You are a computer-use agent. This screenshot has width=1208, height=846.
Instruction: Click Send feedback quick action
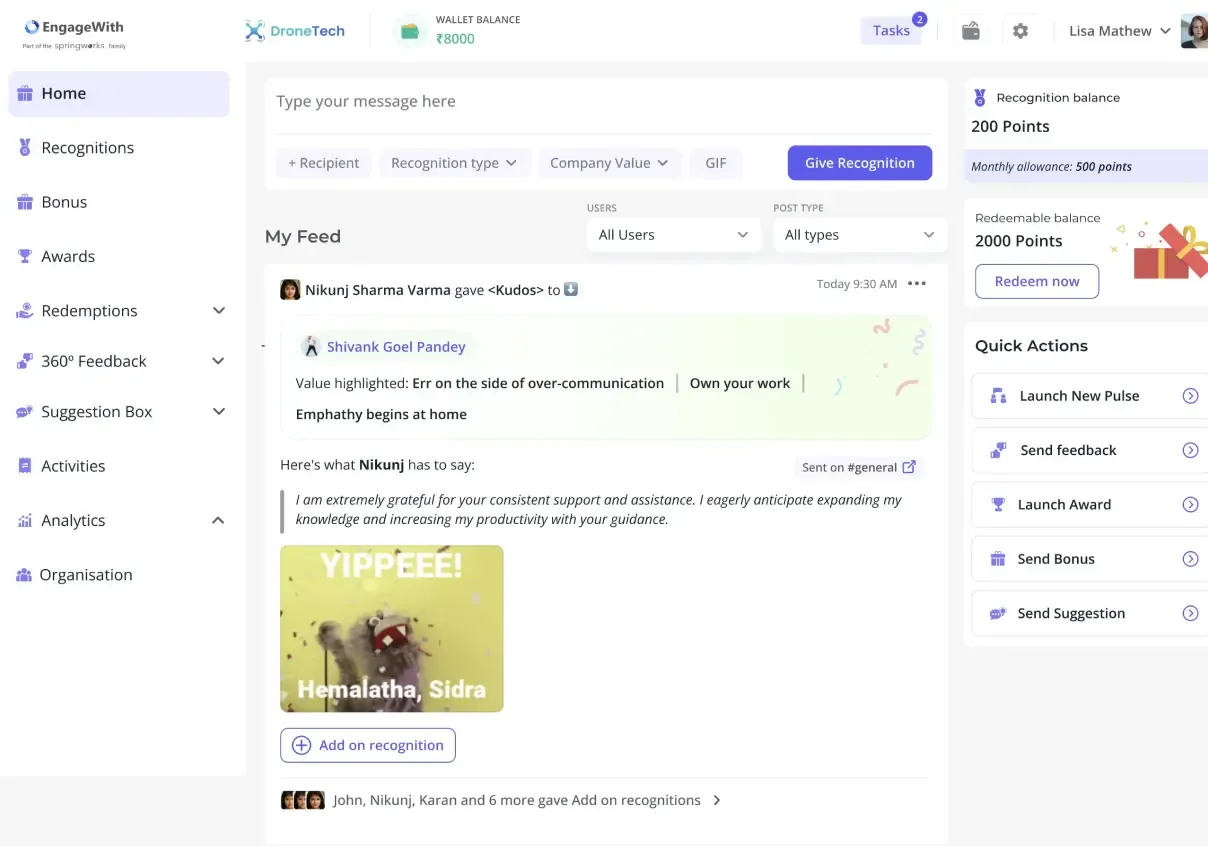pyautogui.click(x=1089, y=450)
